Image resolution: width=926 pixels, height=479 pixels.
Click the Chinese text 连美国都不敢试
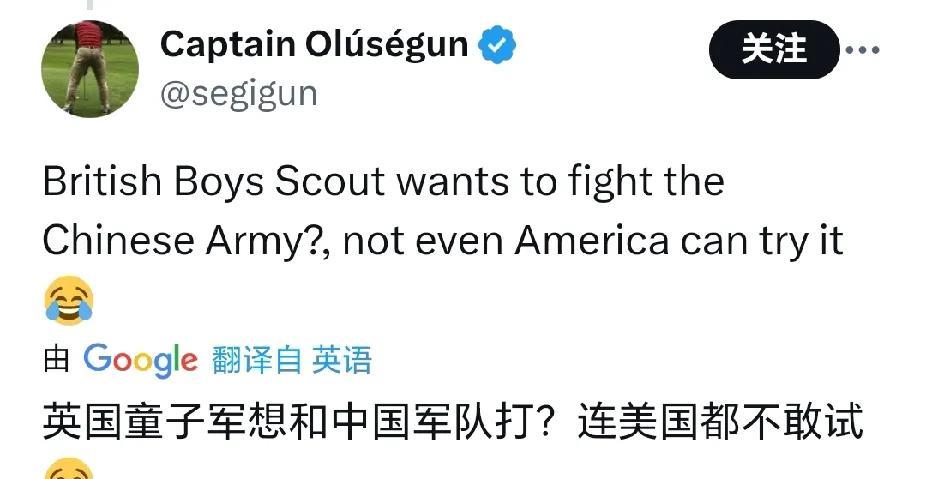click(720, 423)
